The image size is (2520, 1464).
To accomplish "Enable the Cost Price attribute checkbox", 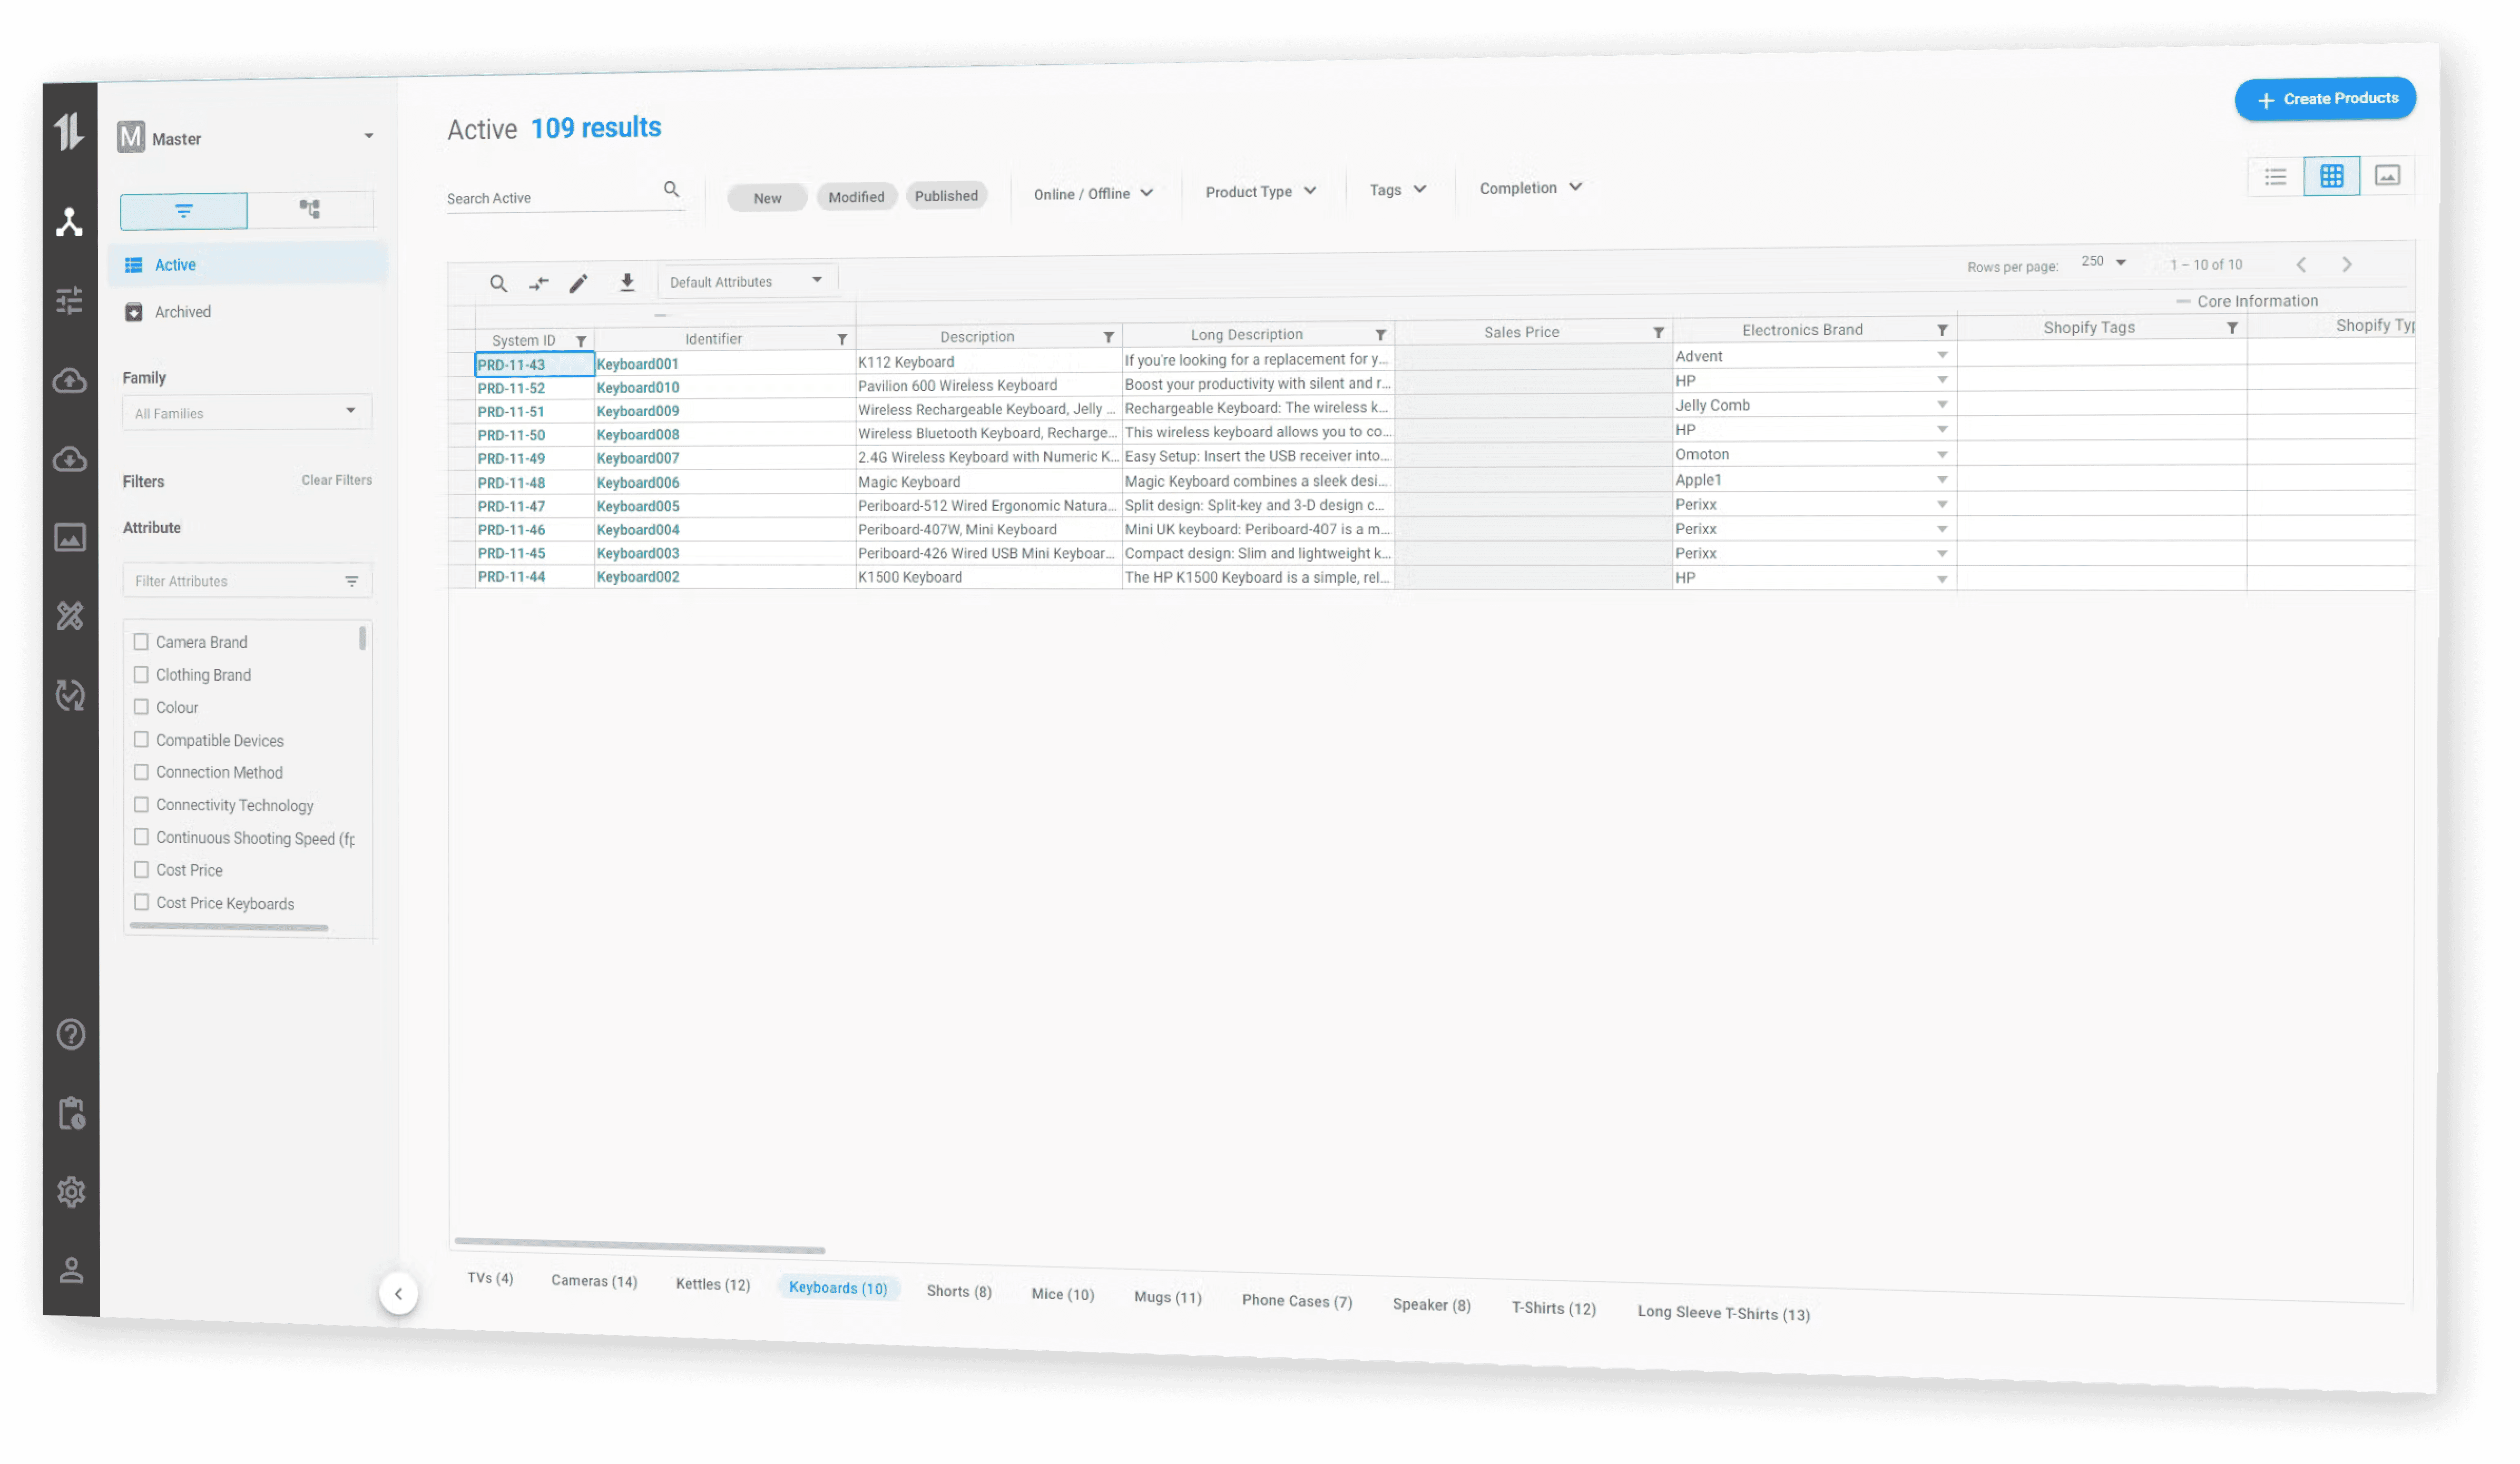I will pos(141,869).
